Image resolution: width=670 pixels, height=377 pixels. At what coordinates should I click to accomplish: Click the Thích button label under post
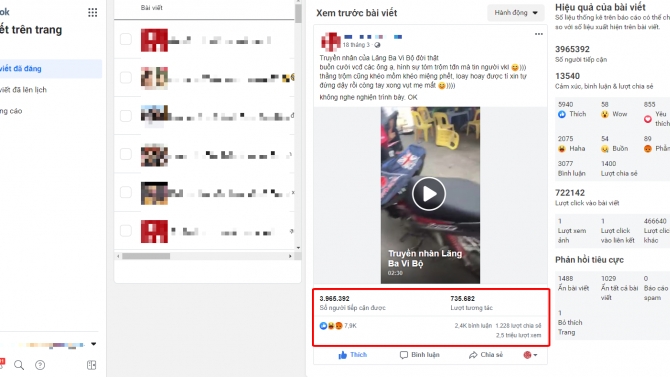click(359, 355)
